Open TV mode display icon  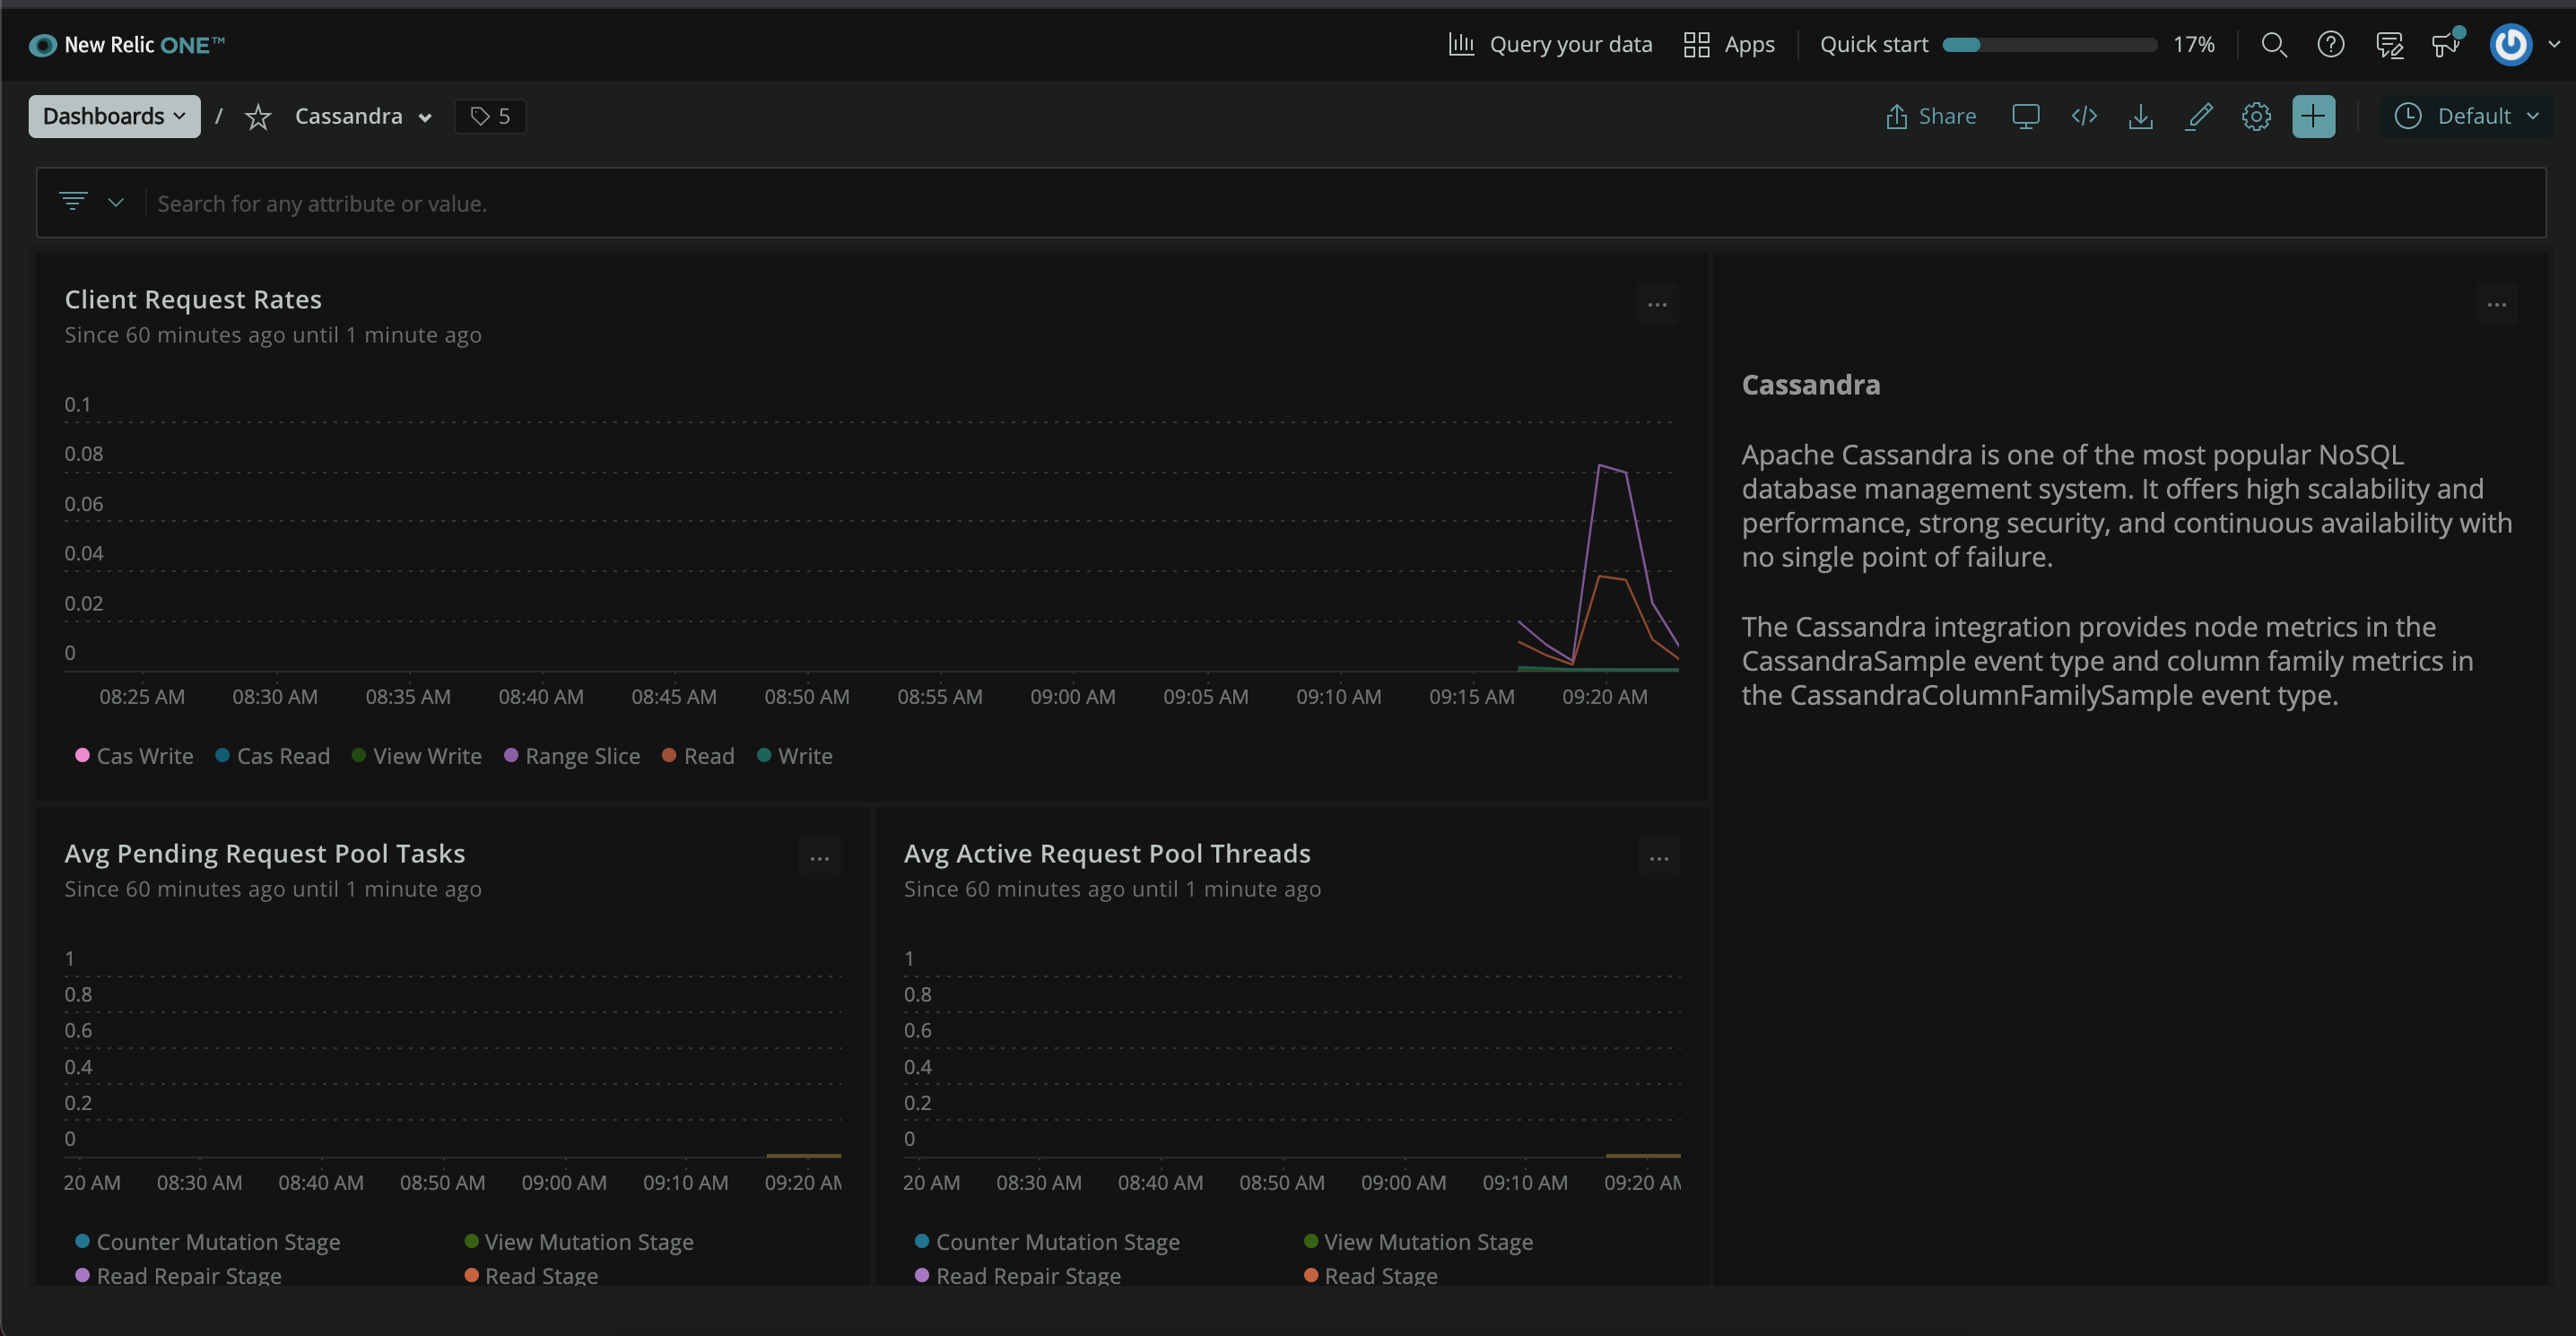pos(2025,117)
